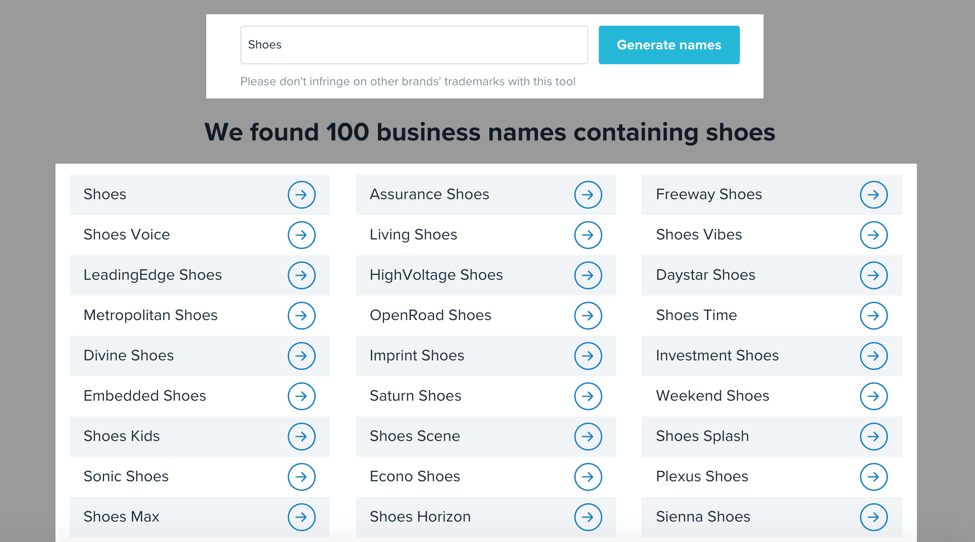The image size is (975, 542).
Task: Select the Divine Shoes name
Action: 129,356
